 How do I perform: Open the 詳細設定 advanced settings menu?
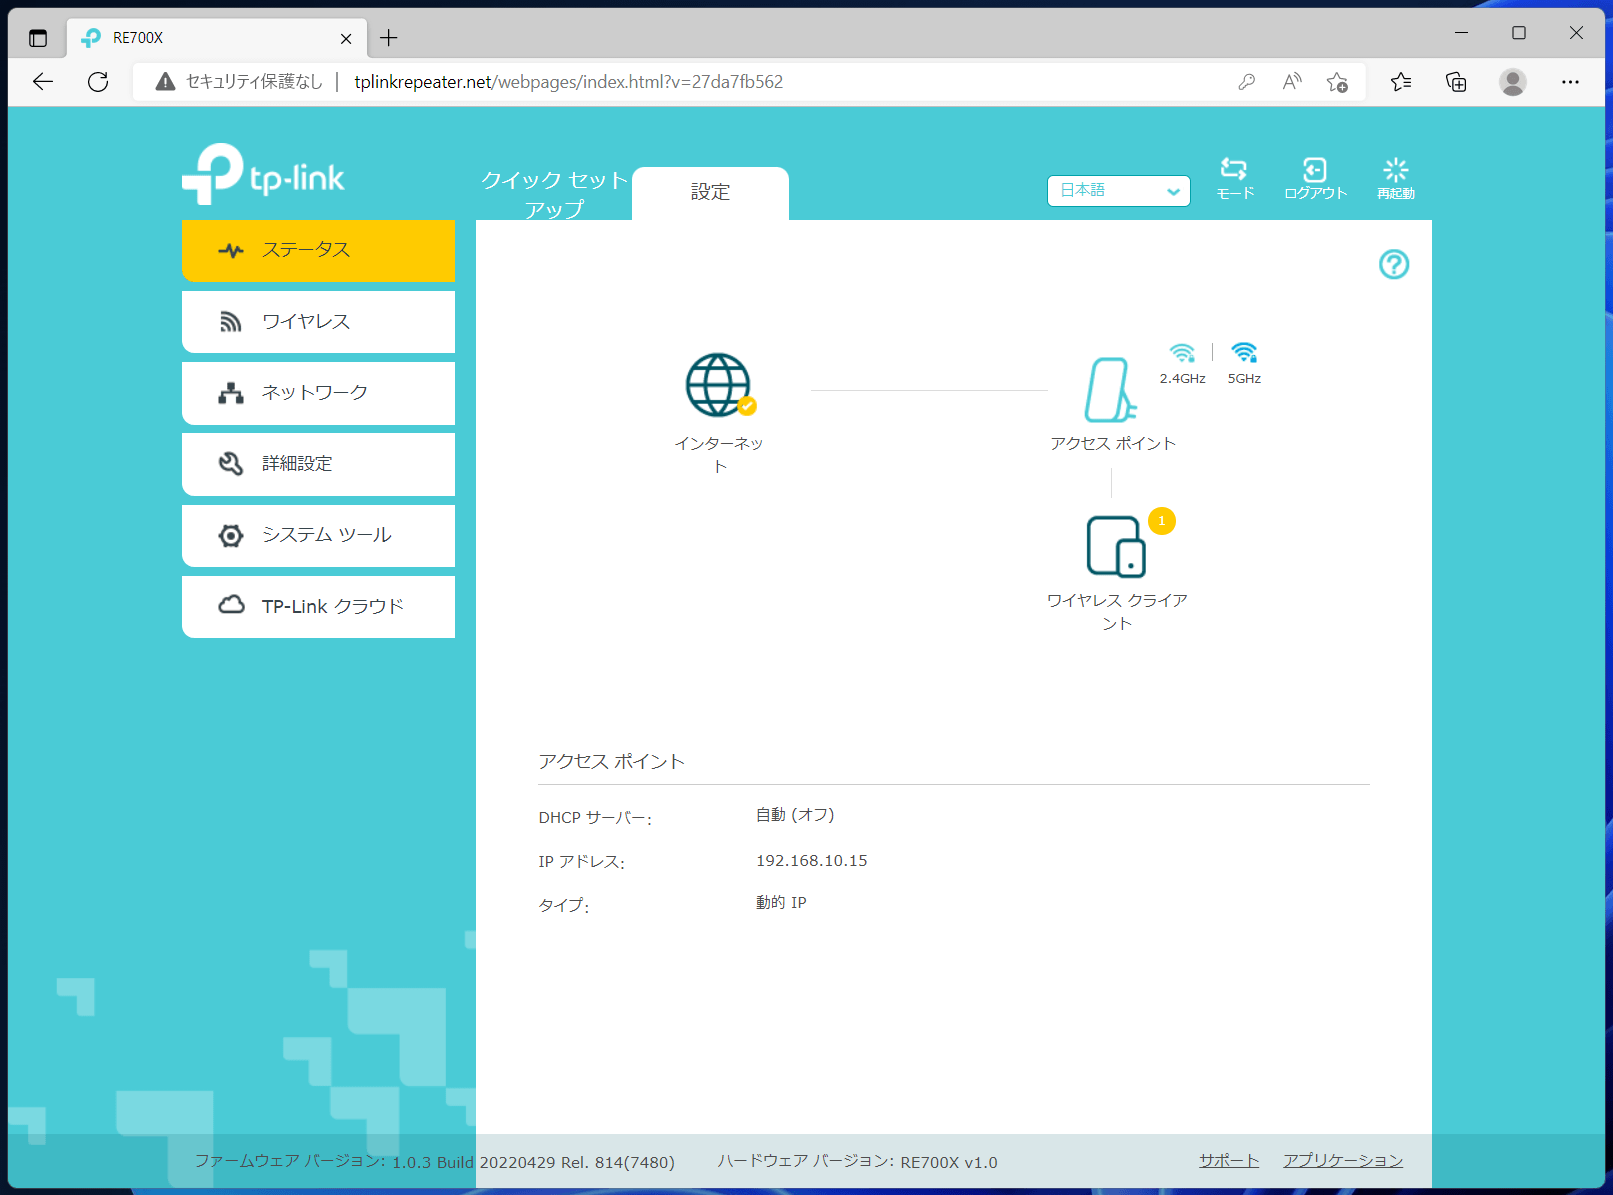(318, 464)
